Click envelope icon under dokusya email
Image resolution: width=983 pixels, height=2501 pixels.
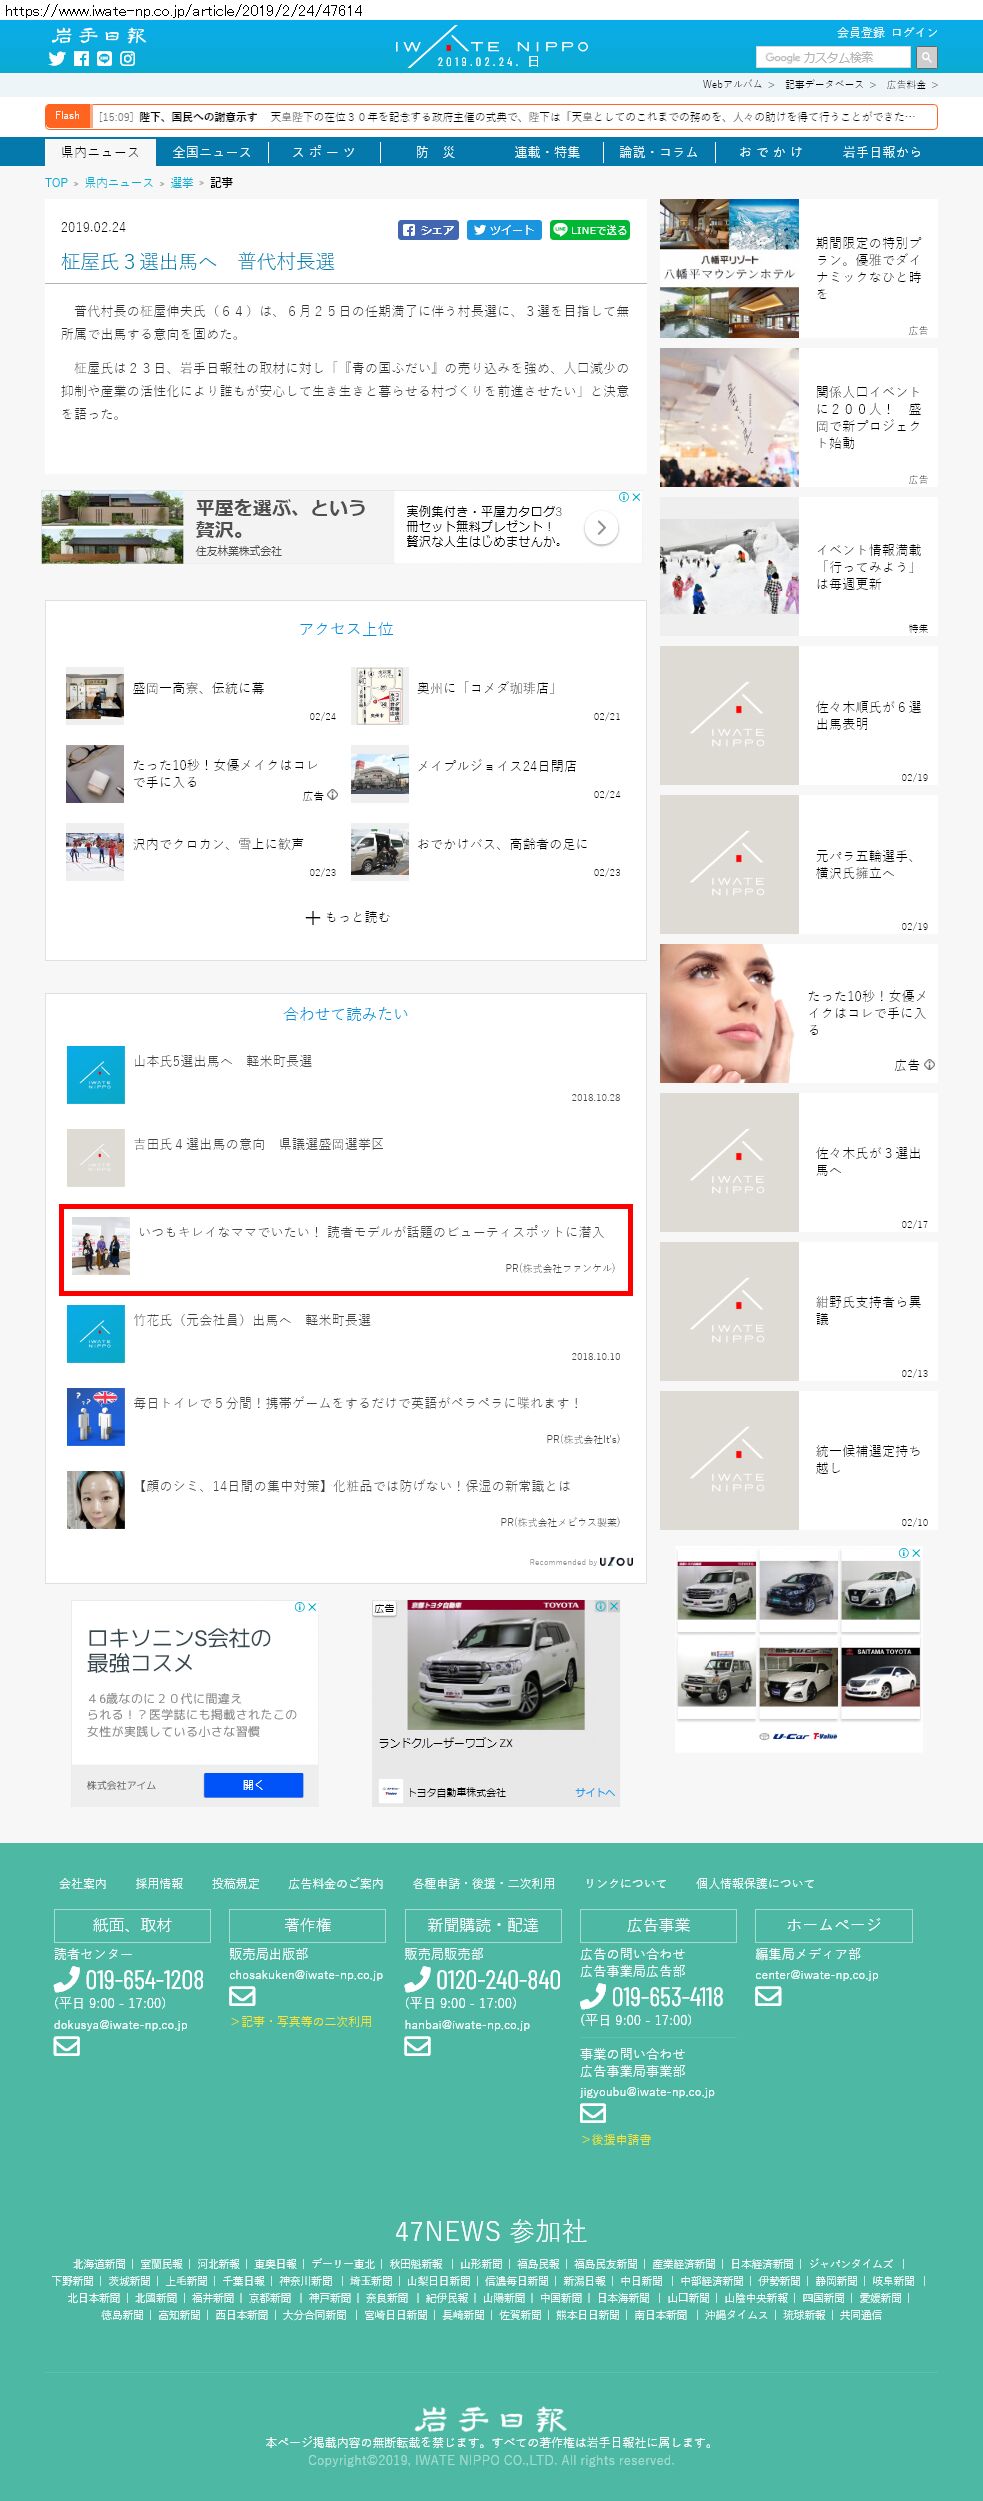[66, 2046]
